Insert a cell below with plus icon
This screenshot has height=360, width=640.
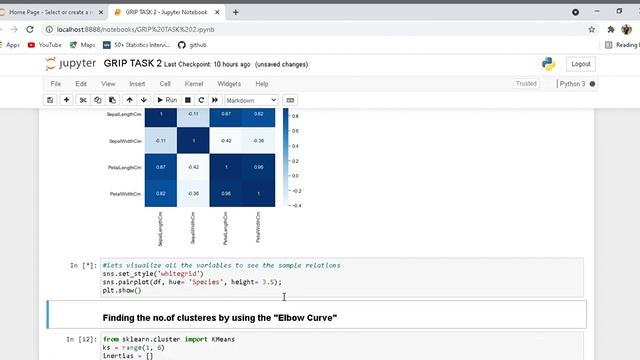tap(66, 100)
